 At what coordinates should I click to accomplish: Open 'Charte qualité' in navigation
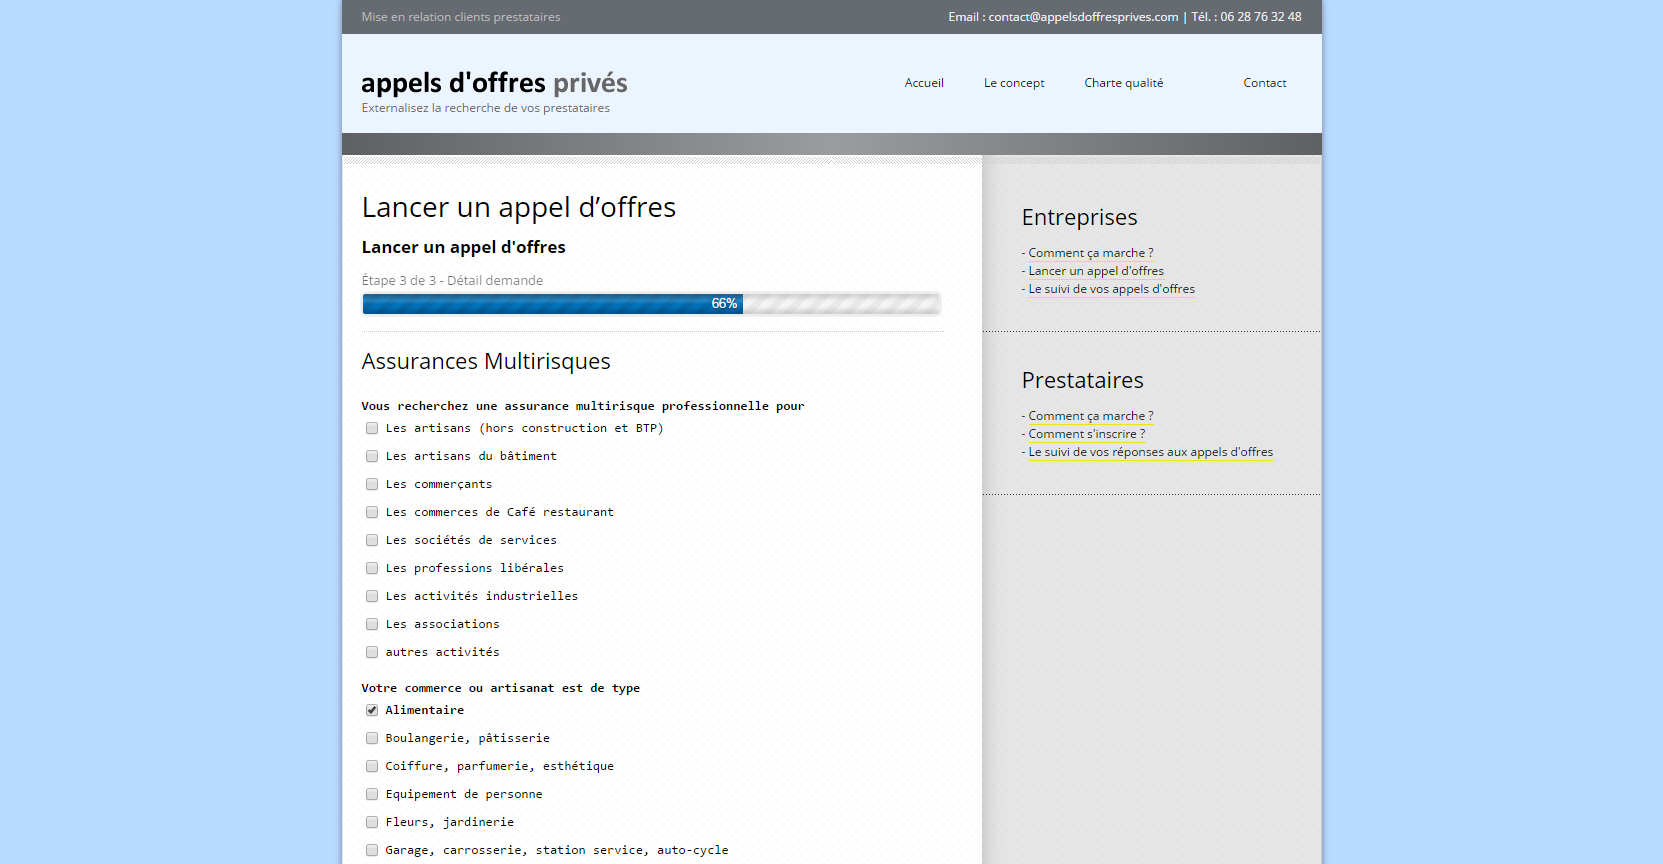tap(1123, 83)
